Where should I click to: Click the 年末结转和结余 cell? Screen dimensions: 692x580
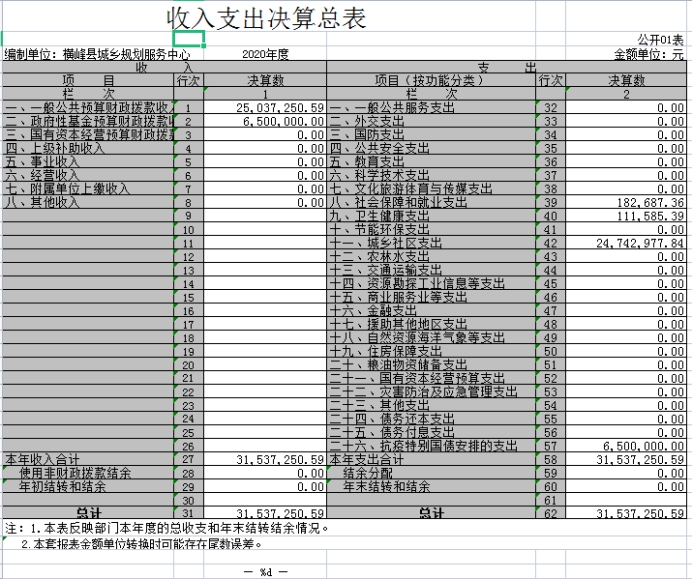386,486
